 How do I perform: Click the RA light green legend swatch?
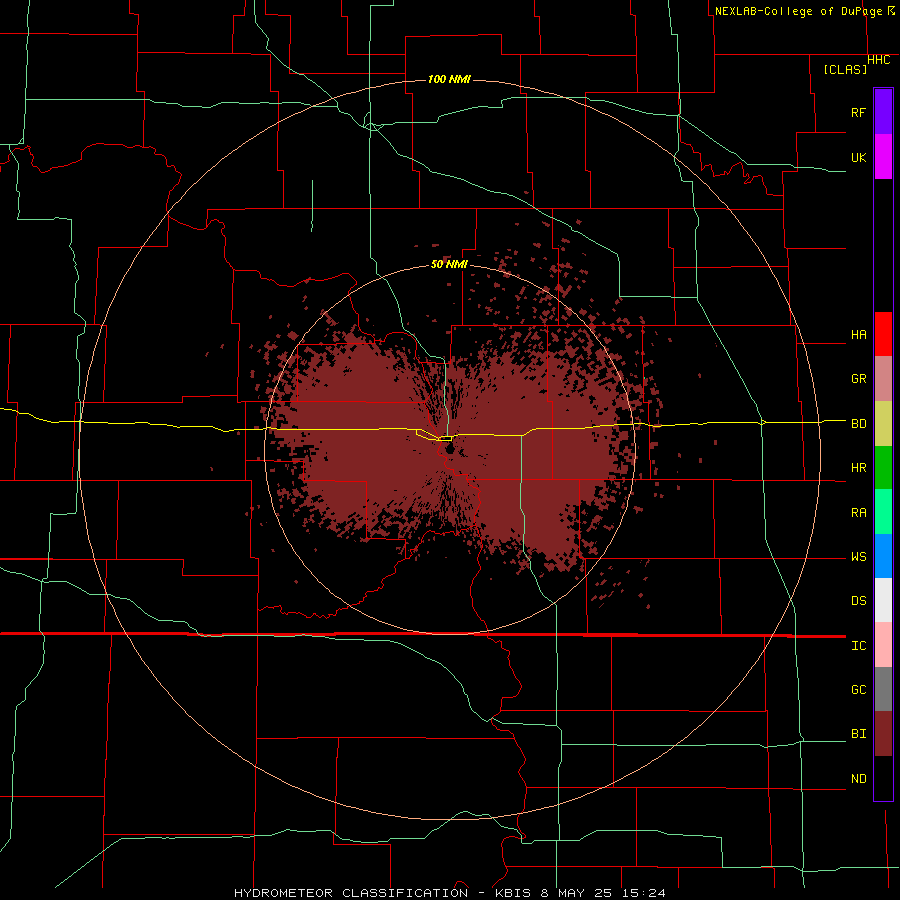tap(883, 512)
